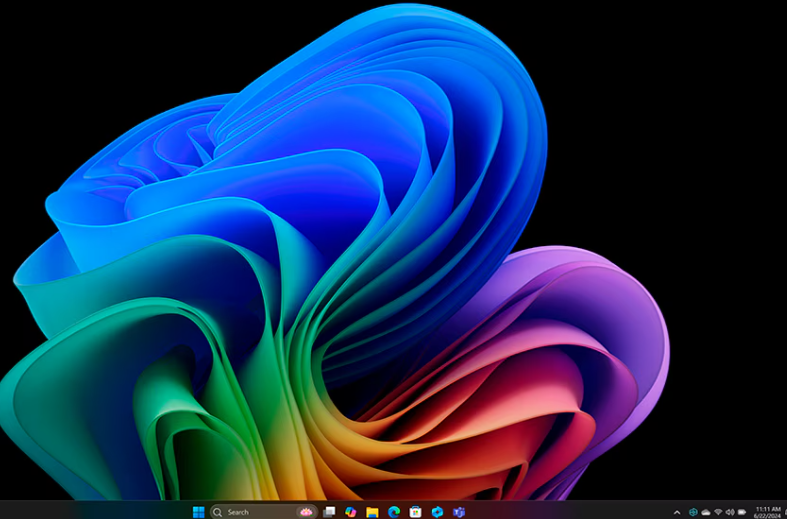787x519 pixels.
Task: Click the notification bell icon
Action: [784, 512]
